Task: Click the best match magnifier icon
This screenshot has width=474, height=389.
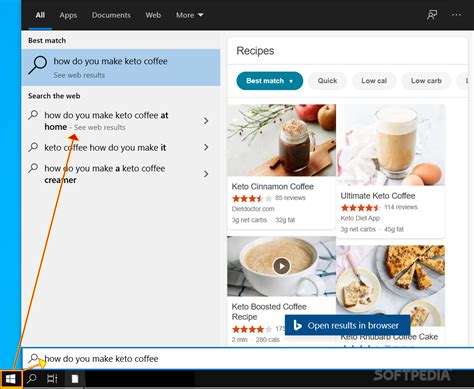Action: (37, 65)
